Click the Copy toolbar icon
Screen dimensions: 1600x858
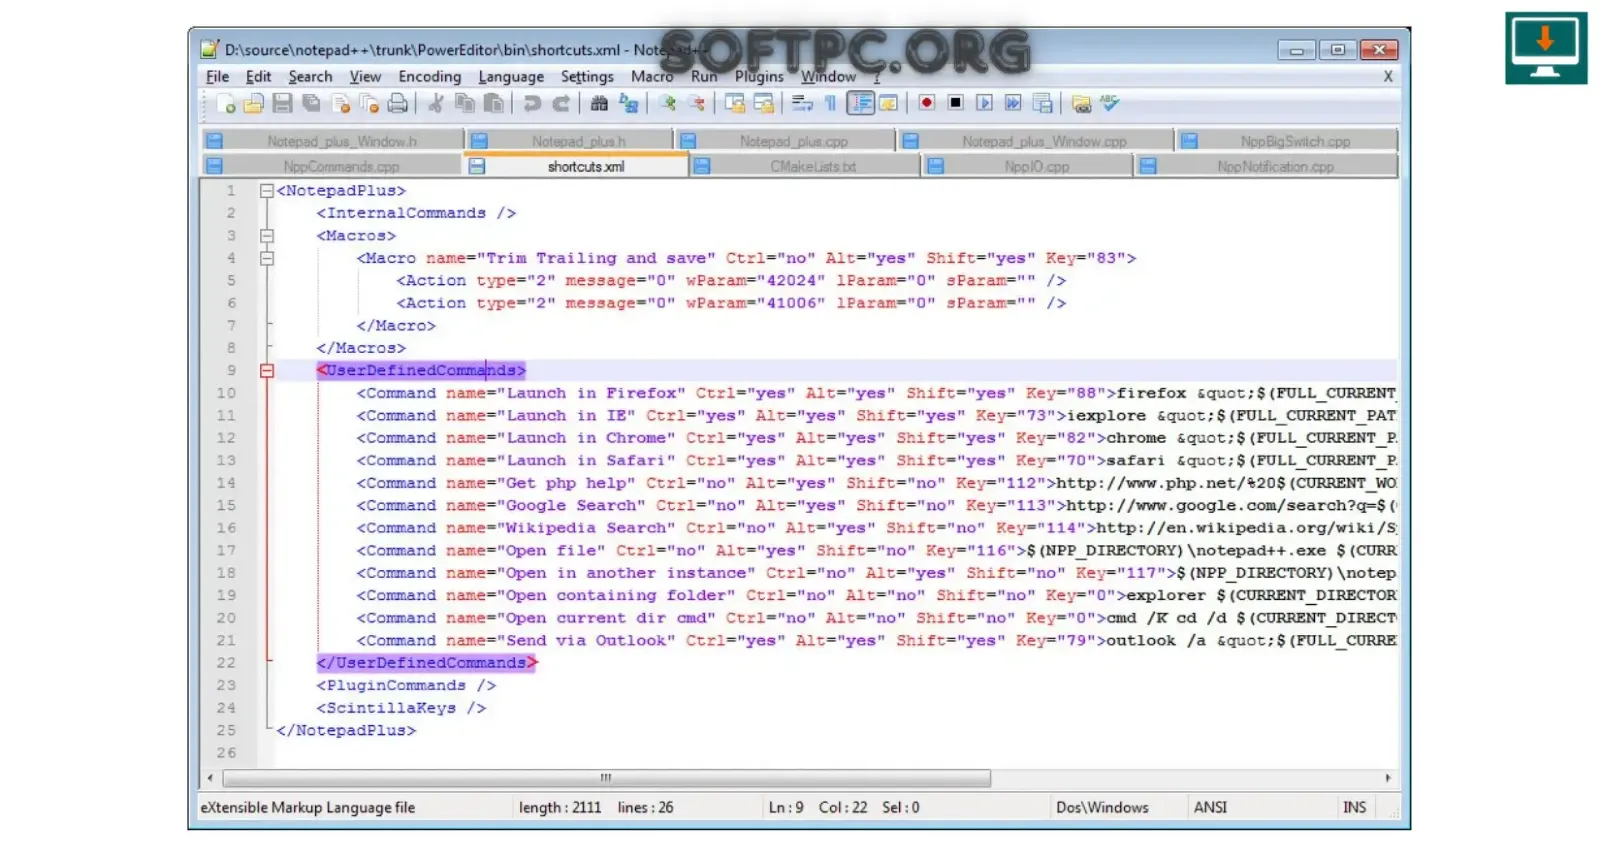(465, 103)
